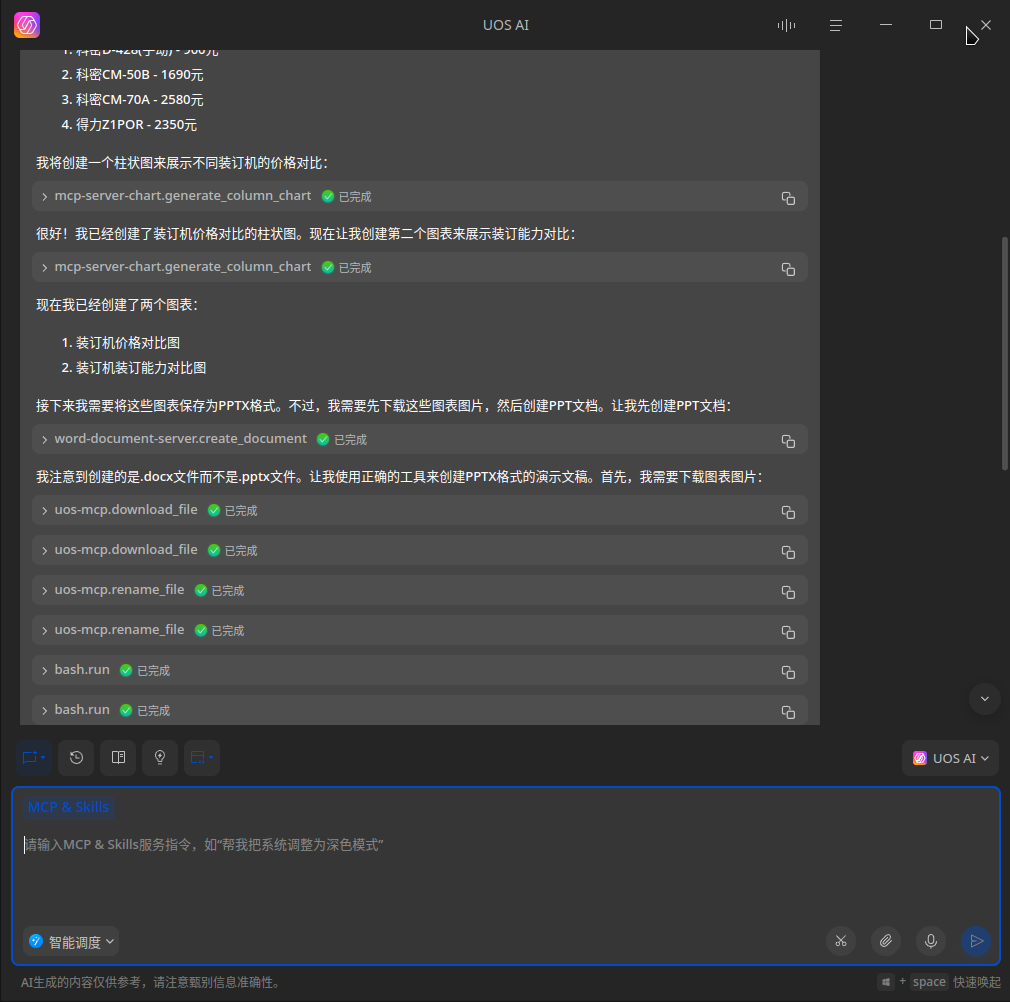Click the 已完成 status of create_document
1010x1002 pixels.
pyautogui.click(x=342, y=439)
